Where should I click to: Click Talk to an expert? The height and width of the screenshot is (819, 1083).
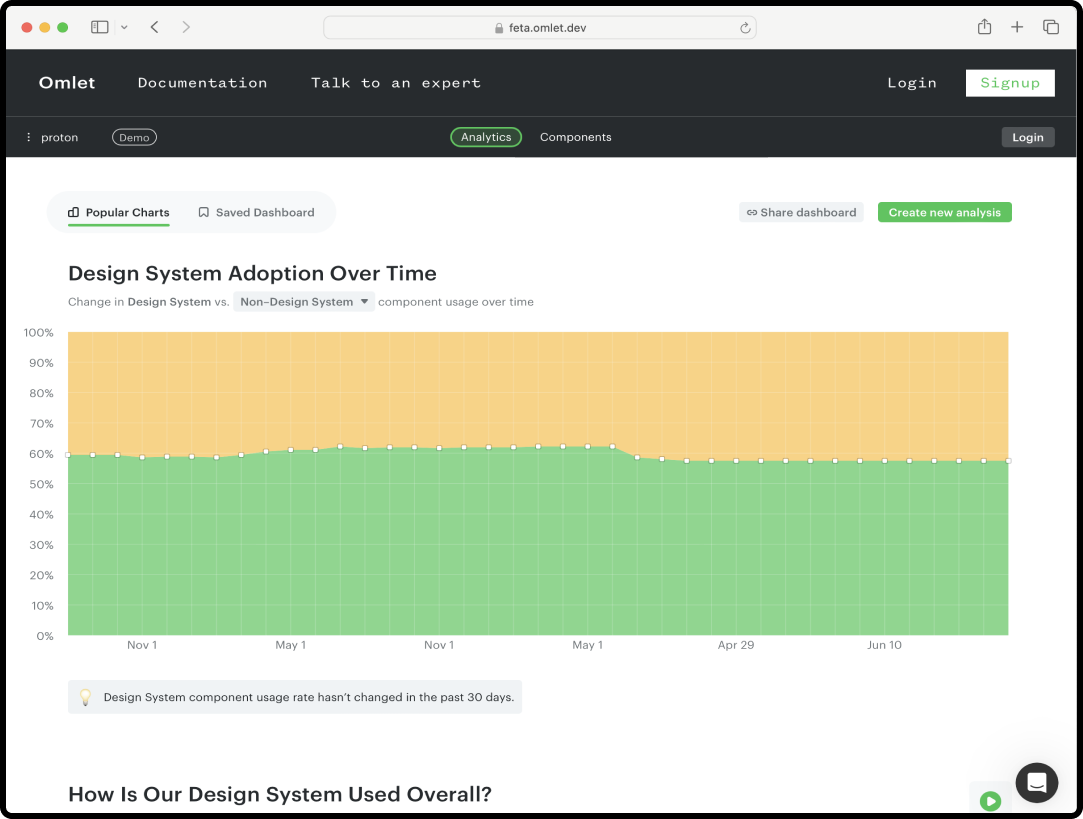(396, 83)
